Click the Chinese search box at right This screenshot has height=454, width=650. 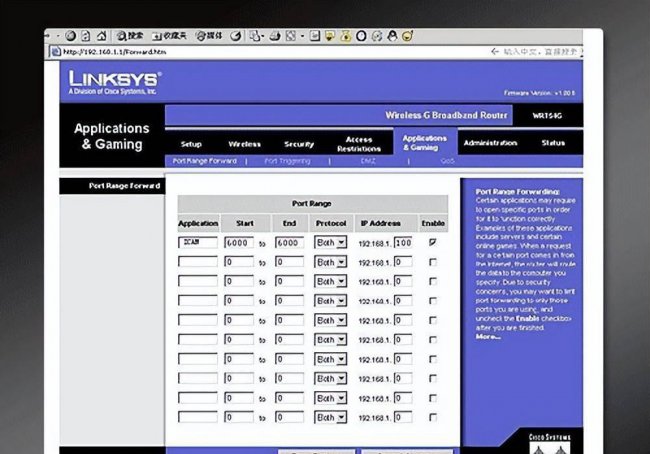click(x=541, y=51)
